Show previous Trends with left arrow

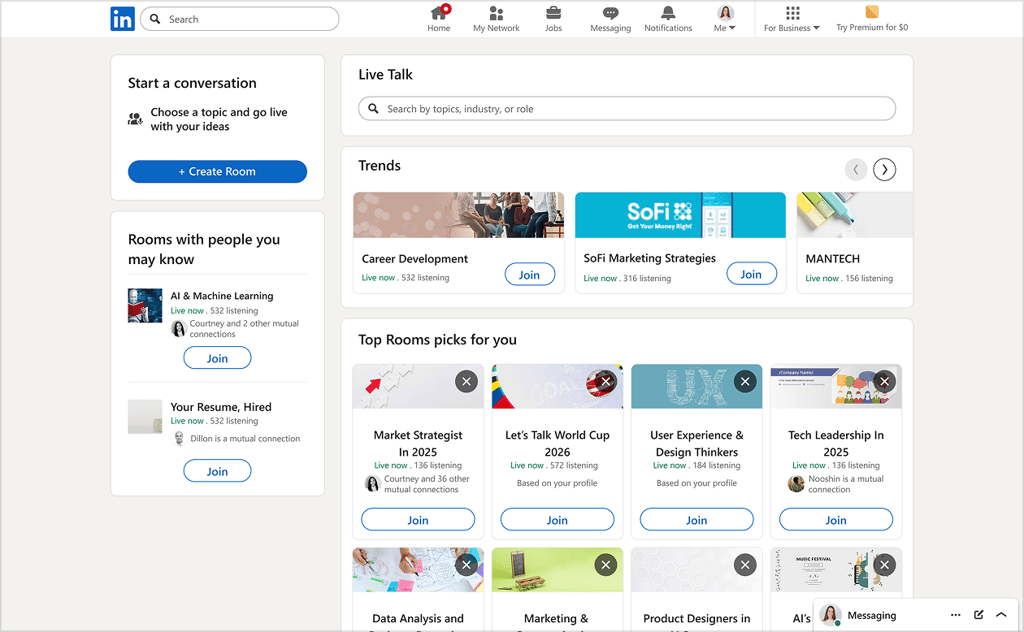click(x=856, y=170)
